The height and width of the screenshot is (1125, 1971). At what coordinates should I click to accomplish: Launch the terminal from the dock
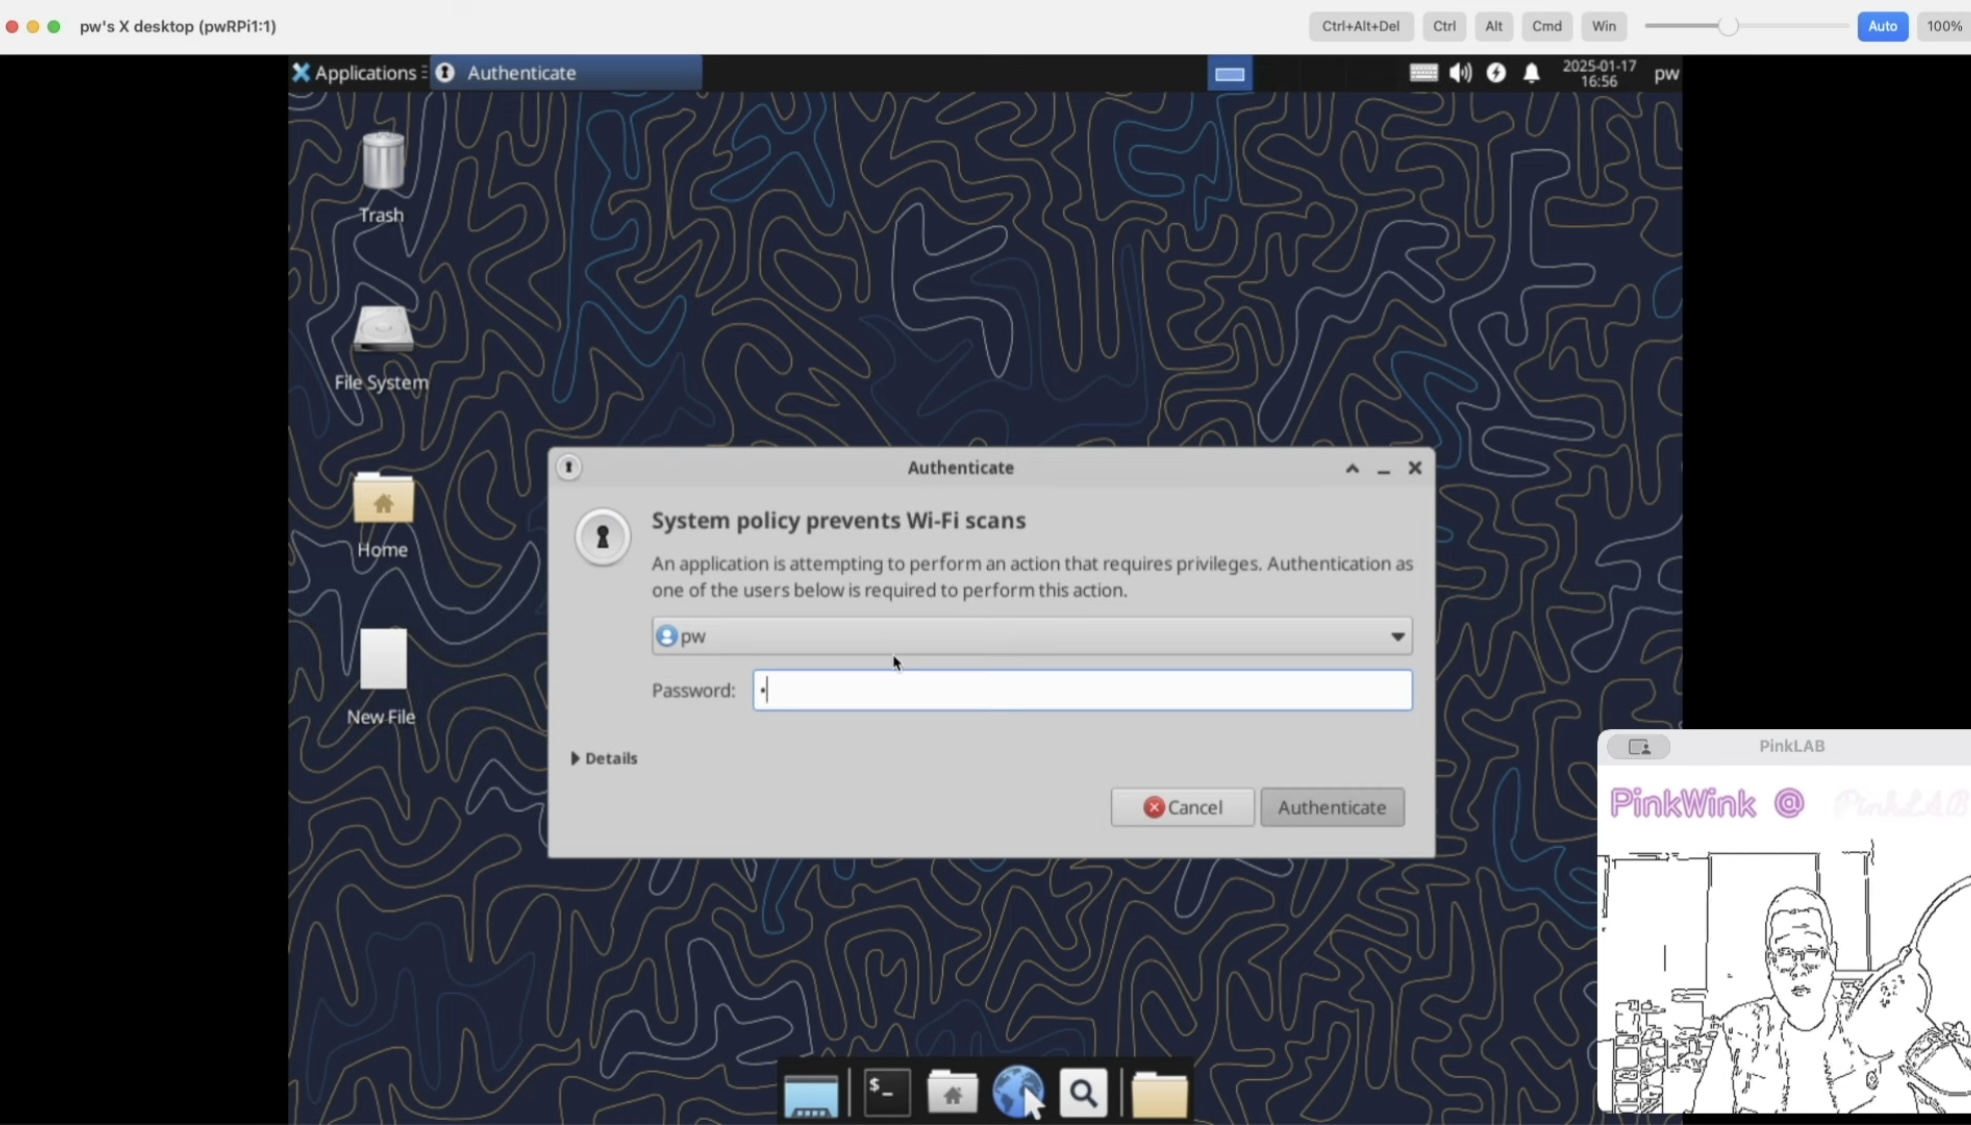886,1092
